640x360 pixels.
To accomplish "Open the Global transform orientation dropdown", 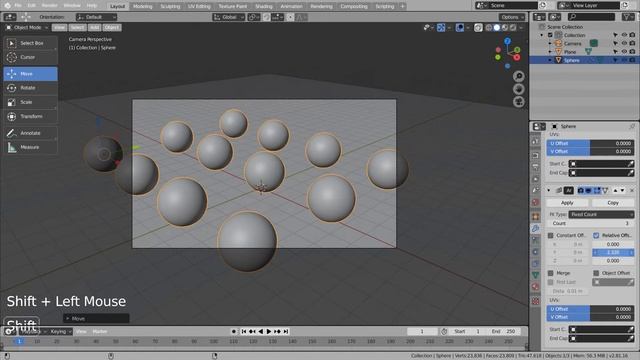I will (x=229, y=17).
